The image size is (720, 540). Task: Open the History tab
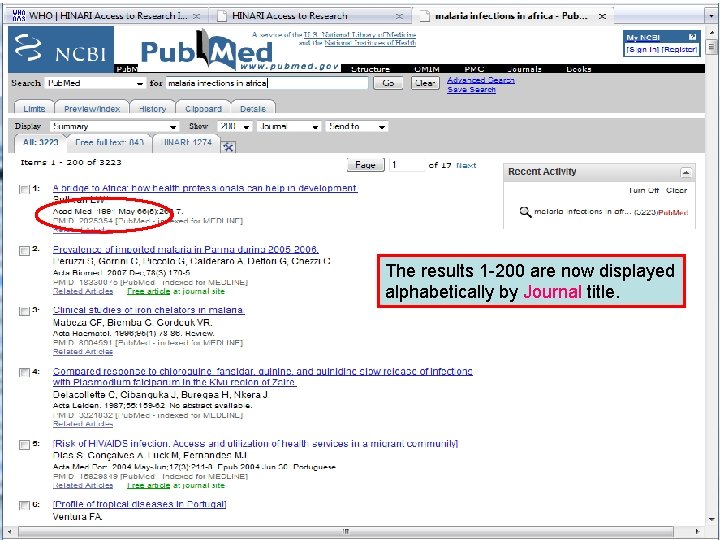click(152, 108)
